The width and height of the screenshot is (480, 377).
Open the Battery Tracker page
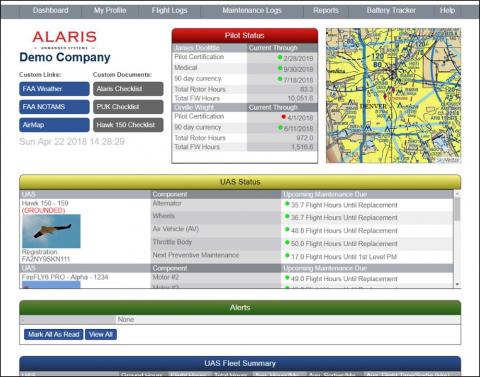[391, 10]
